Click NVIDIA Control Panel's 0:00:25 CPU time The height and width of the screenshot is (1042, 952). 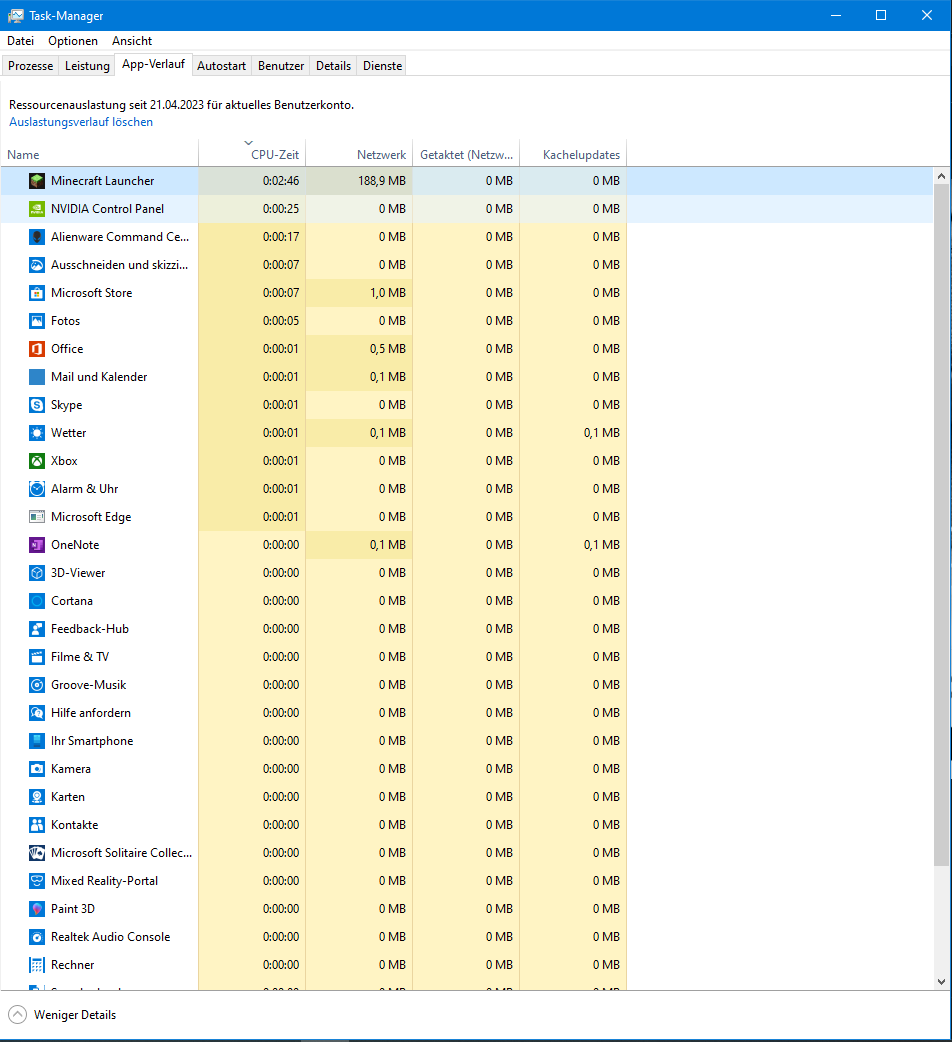click(x=281, y=209)
